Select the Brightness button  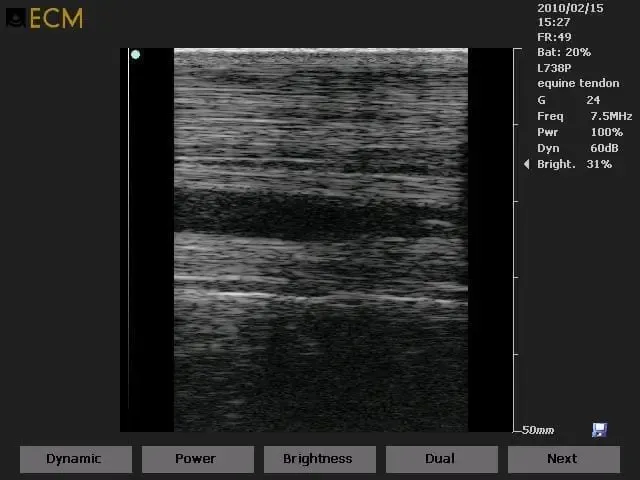[x=320, y=459]
